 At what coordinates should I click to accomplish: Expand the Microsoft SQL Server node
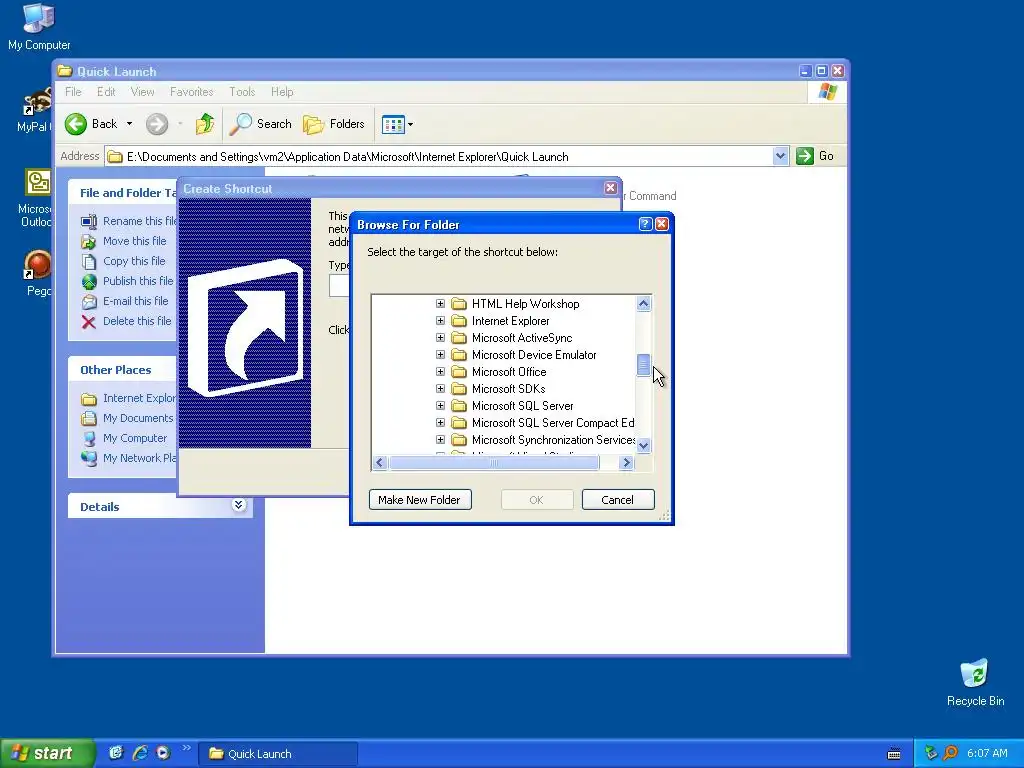tap(440, 406)
